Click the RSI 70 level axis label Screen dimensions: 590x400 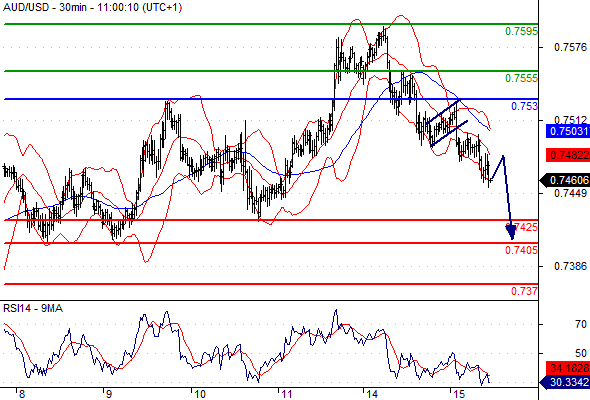(581, 324)
